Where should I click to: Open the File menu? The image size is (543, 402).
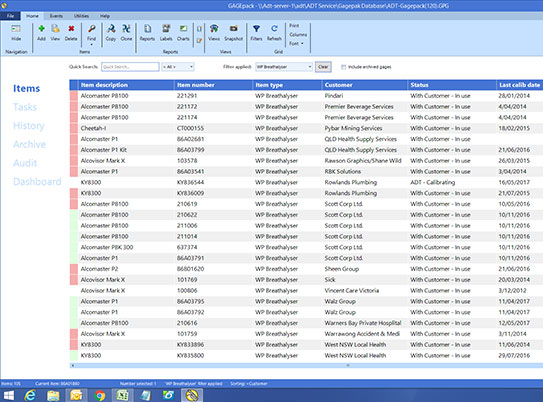(10, 16)
